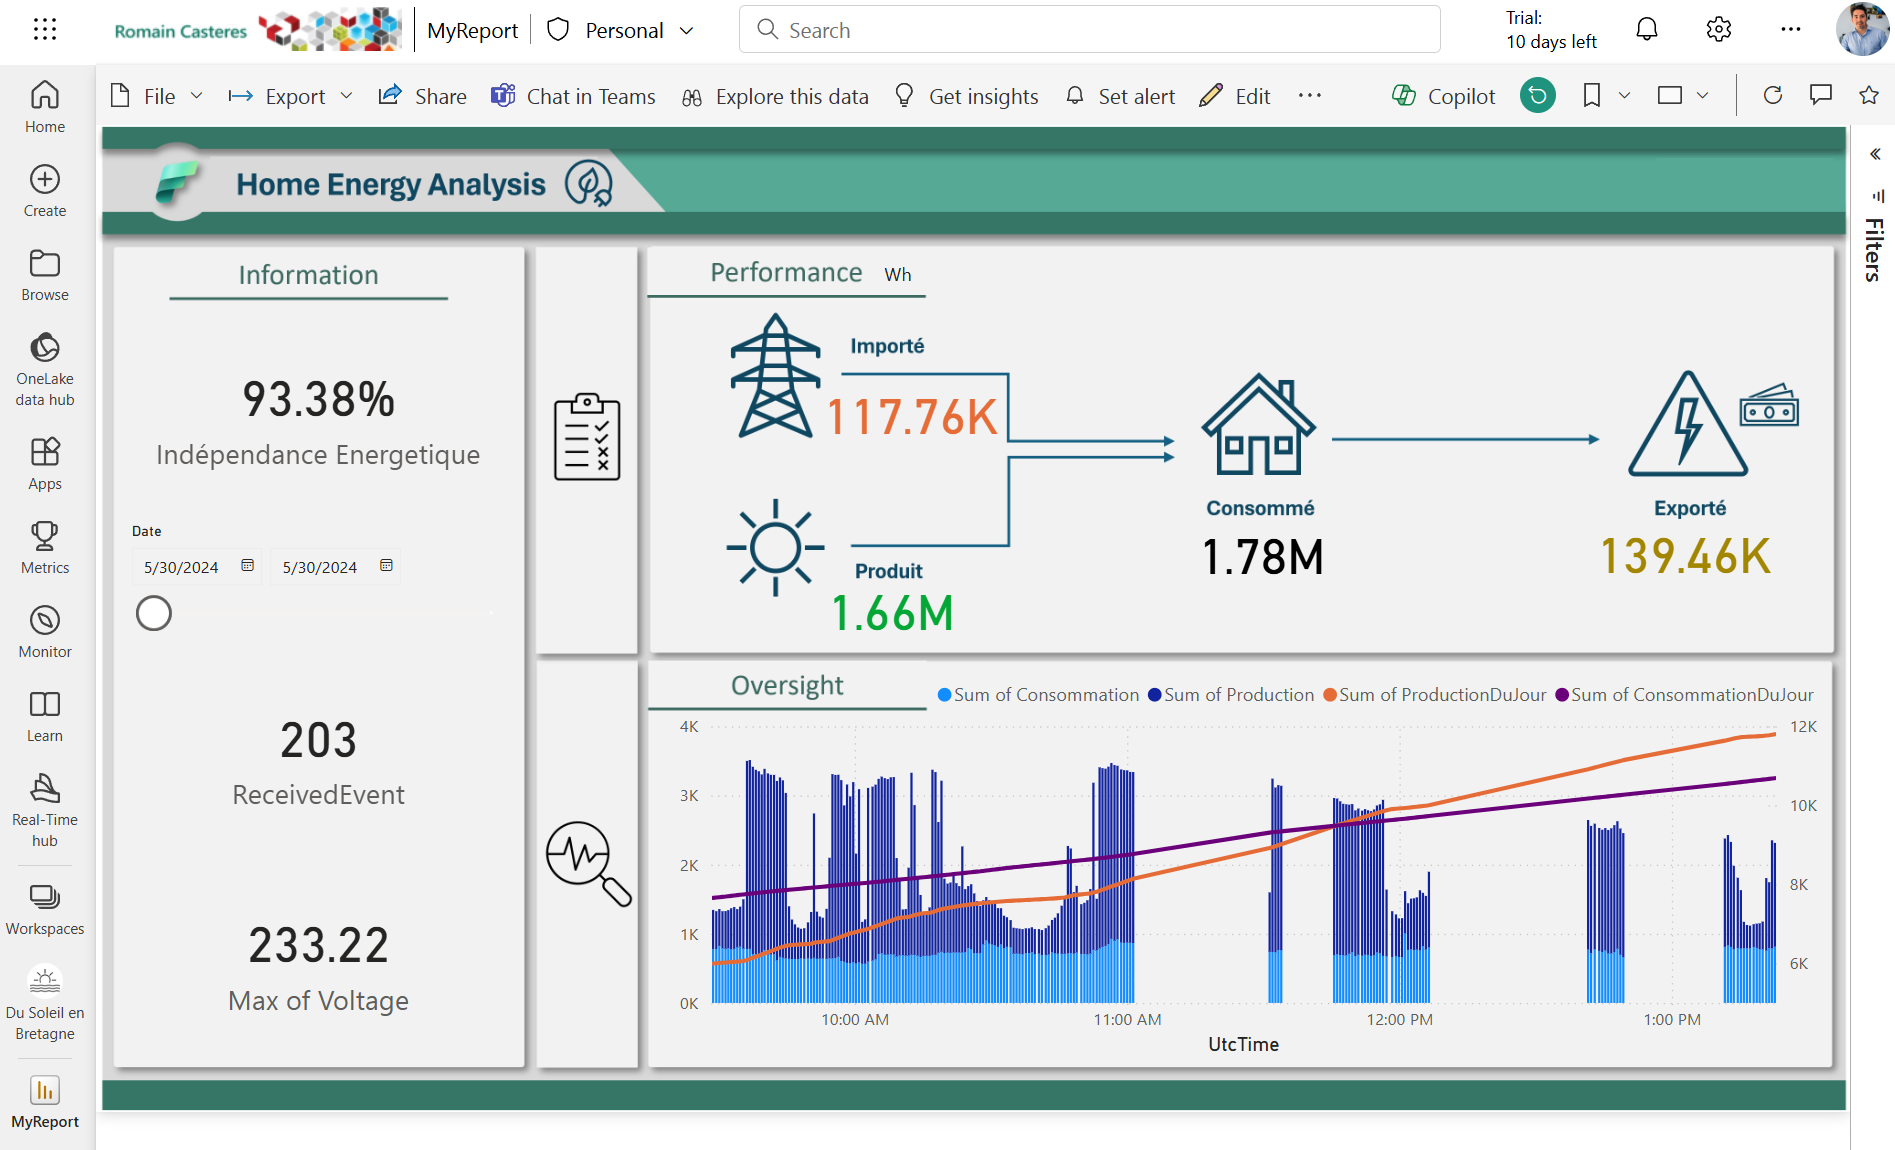Click the app launcher grid icon
This screenshot has height=1150, width=1895.
[x=45, y=30]
